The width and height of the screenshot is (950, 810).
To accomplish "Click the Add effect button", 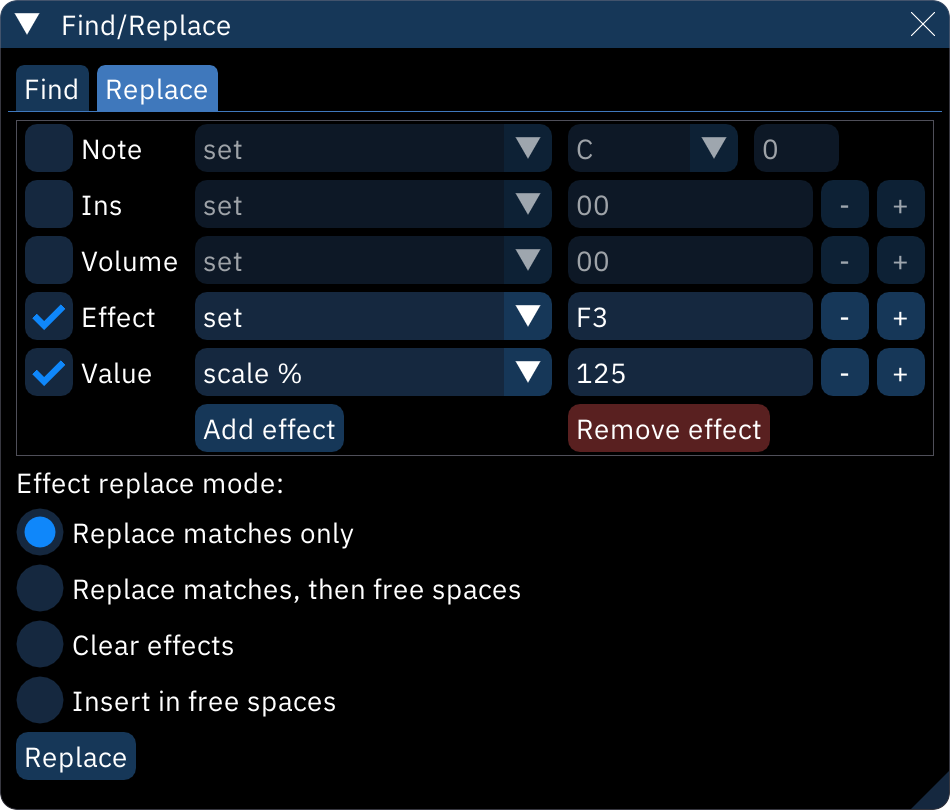I will point(268,428).
